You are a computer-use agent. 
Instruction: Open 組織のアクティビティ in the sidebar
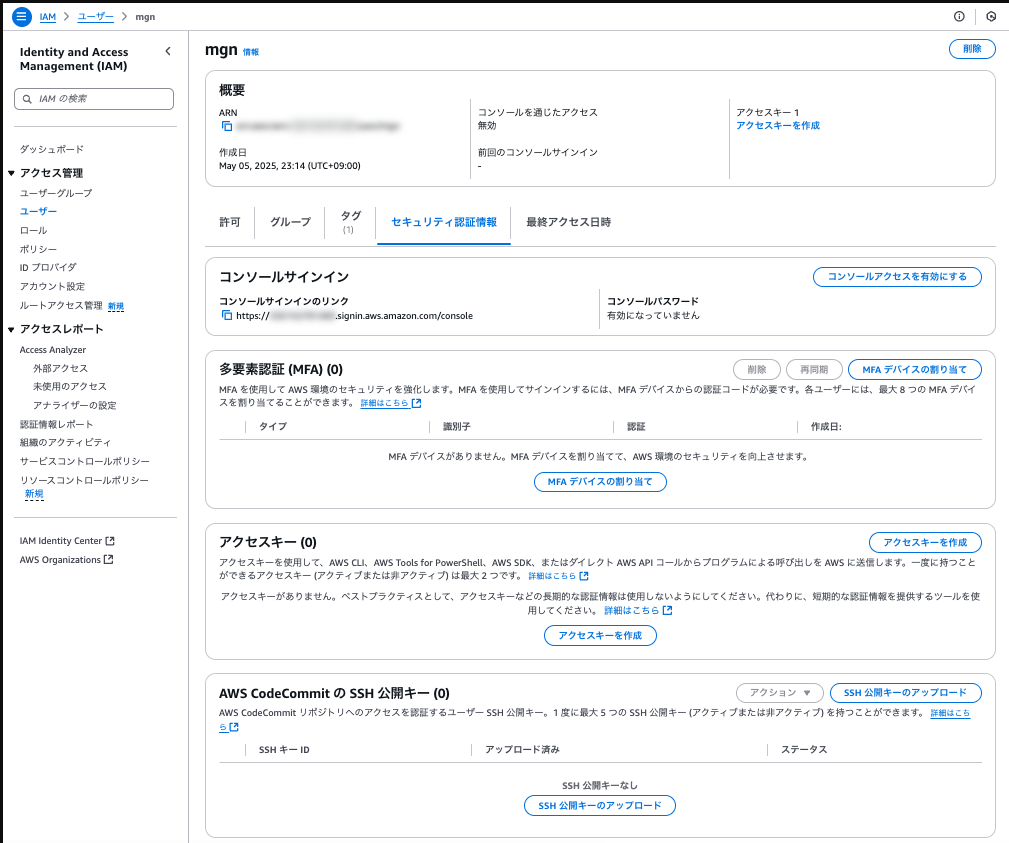point(65,442)
